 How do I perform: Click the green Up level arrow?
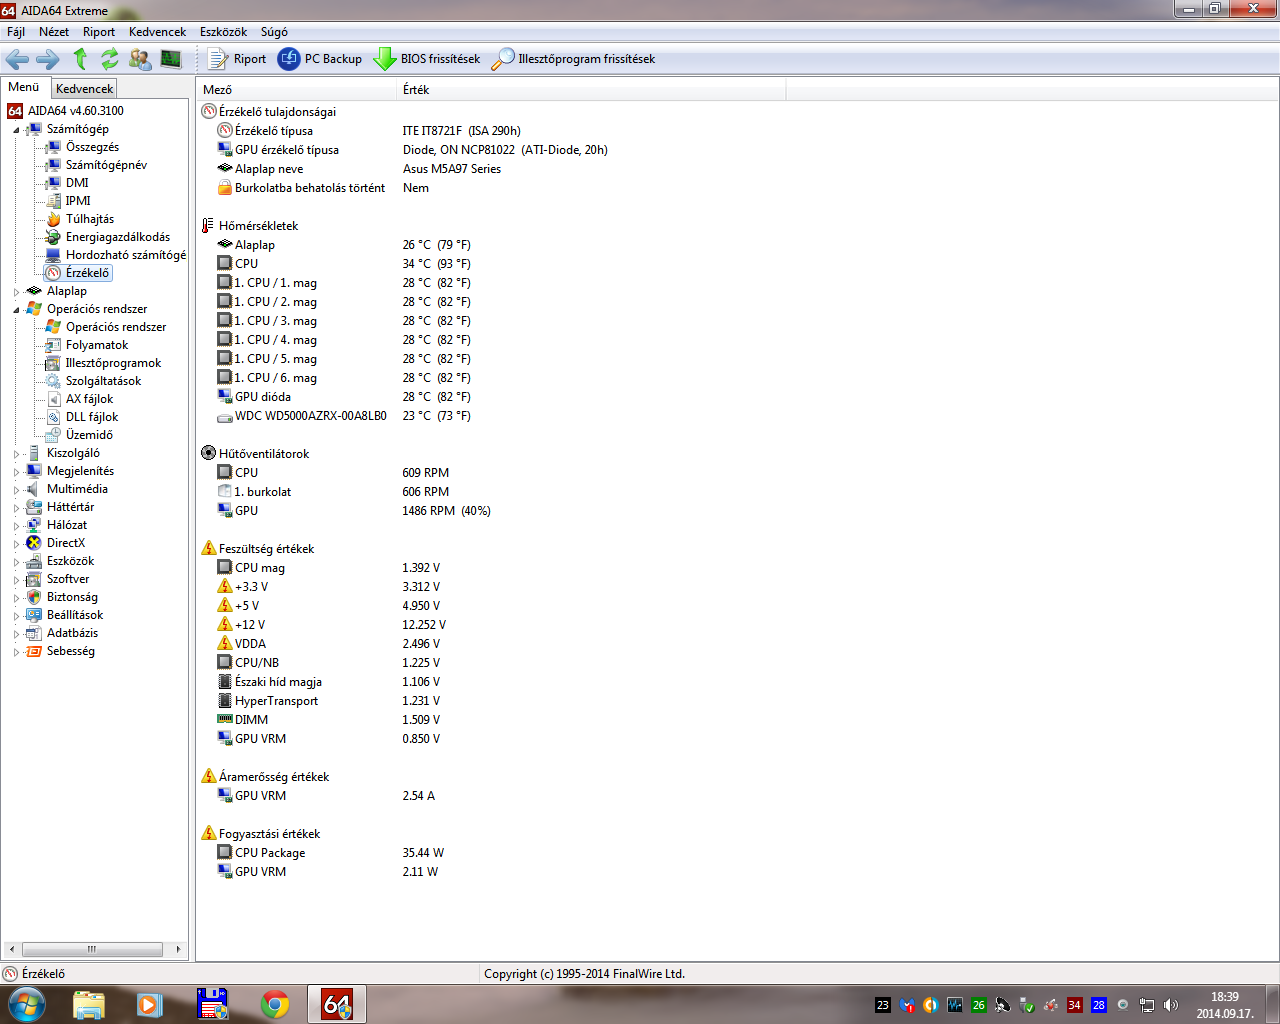pos(80,59)
